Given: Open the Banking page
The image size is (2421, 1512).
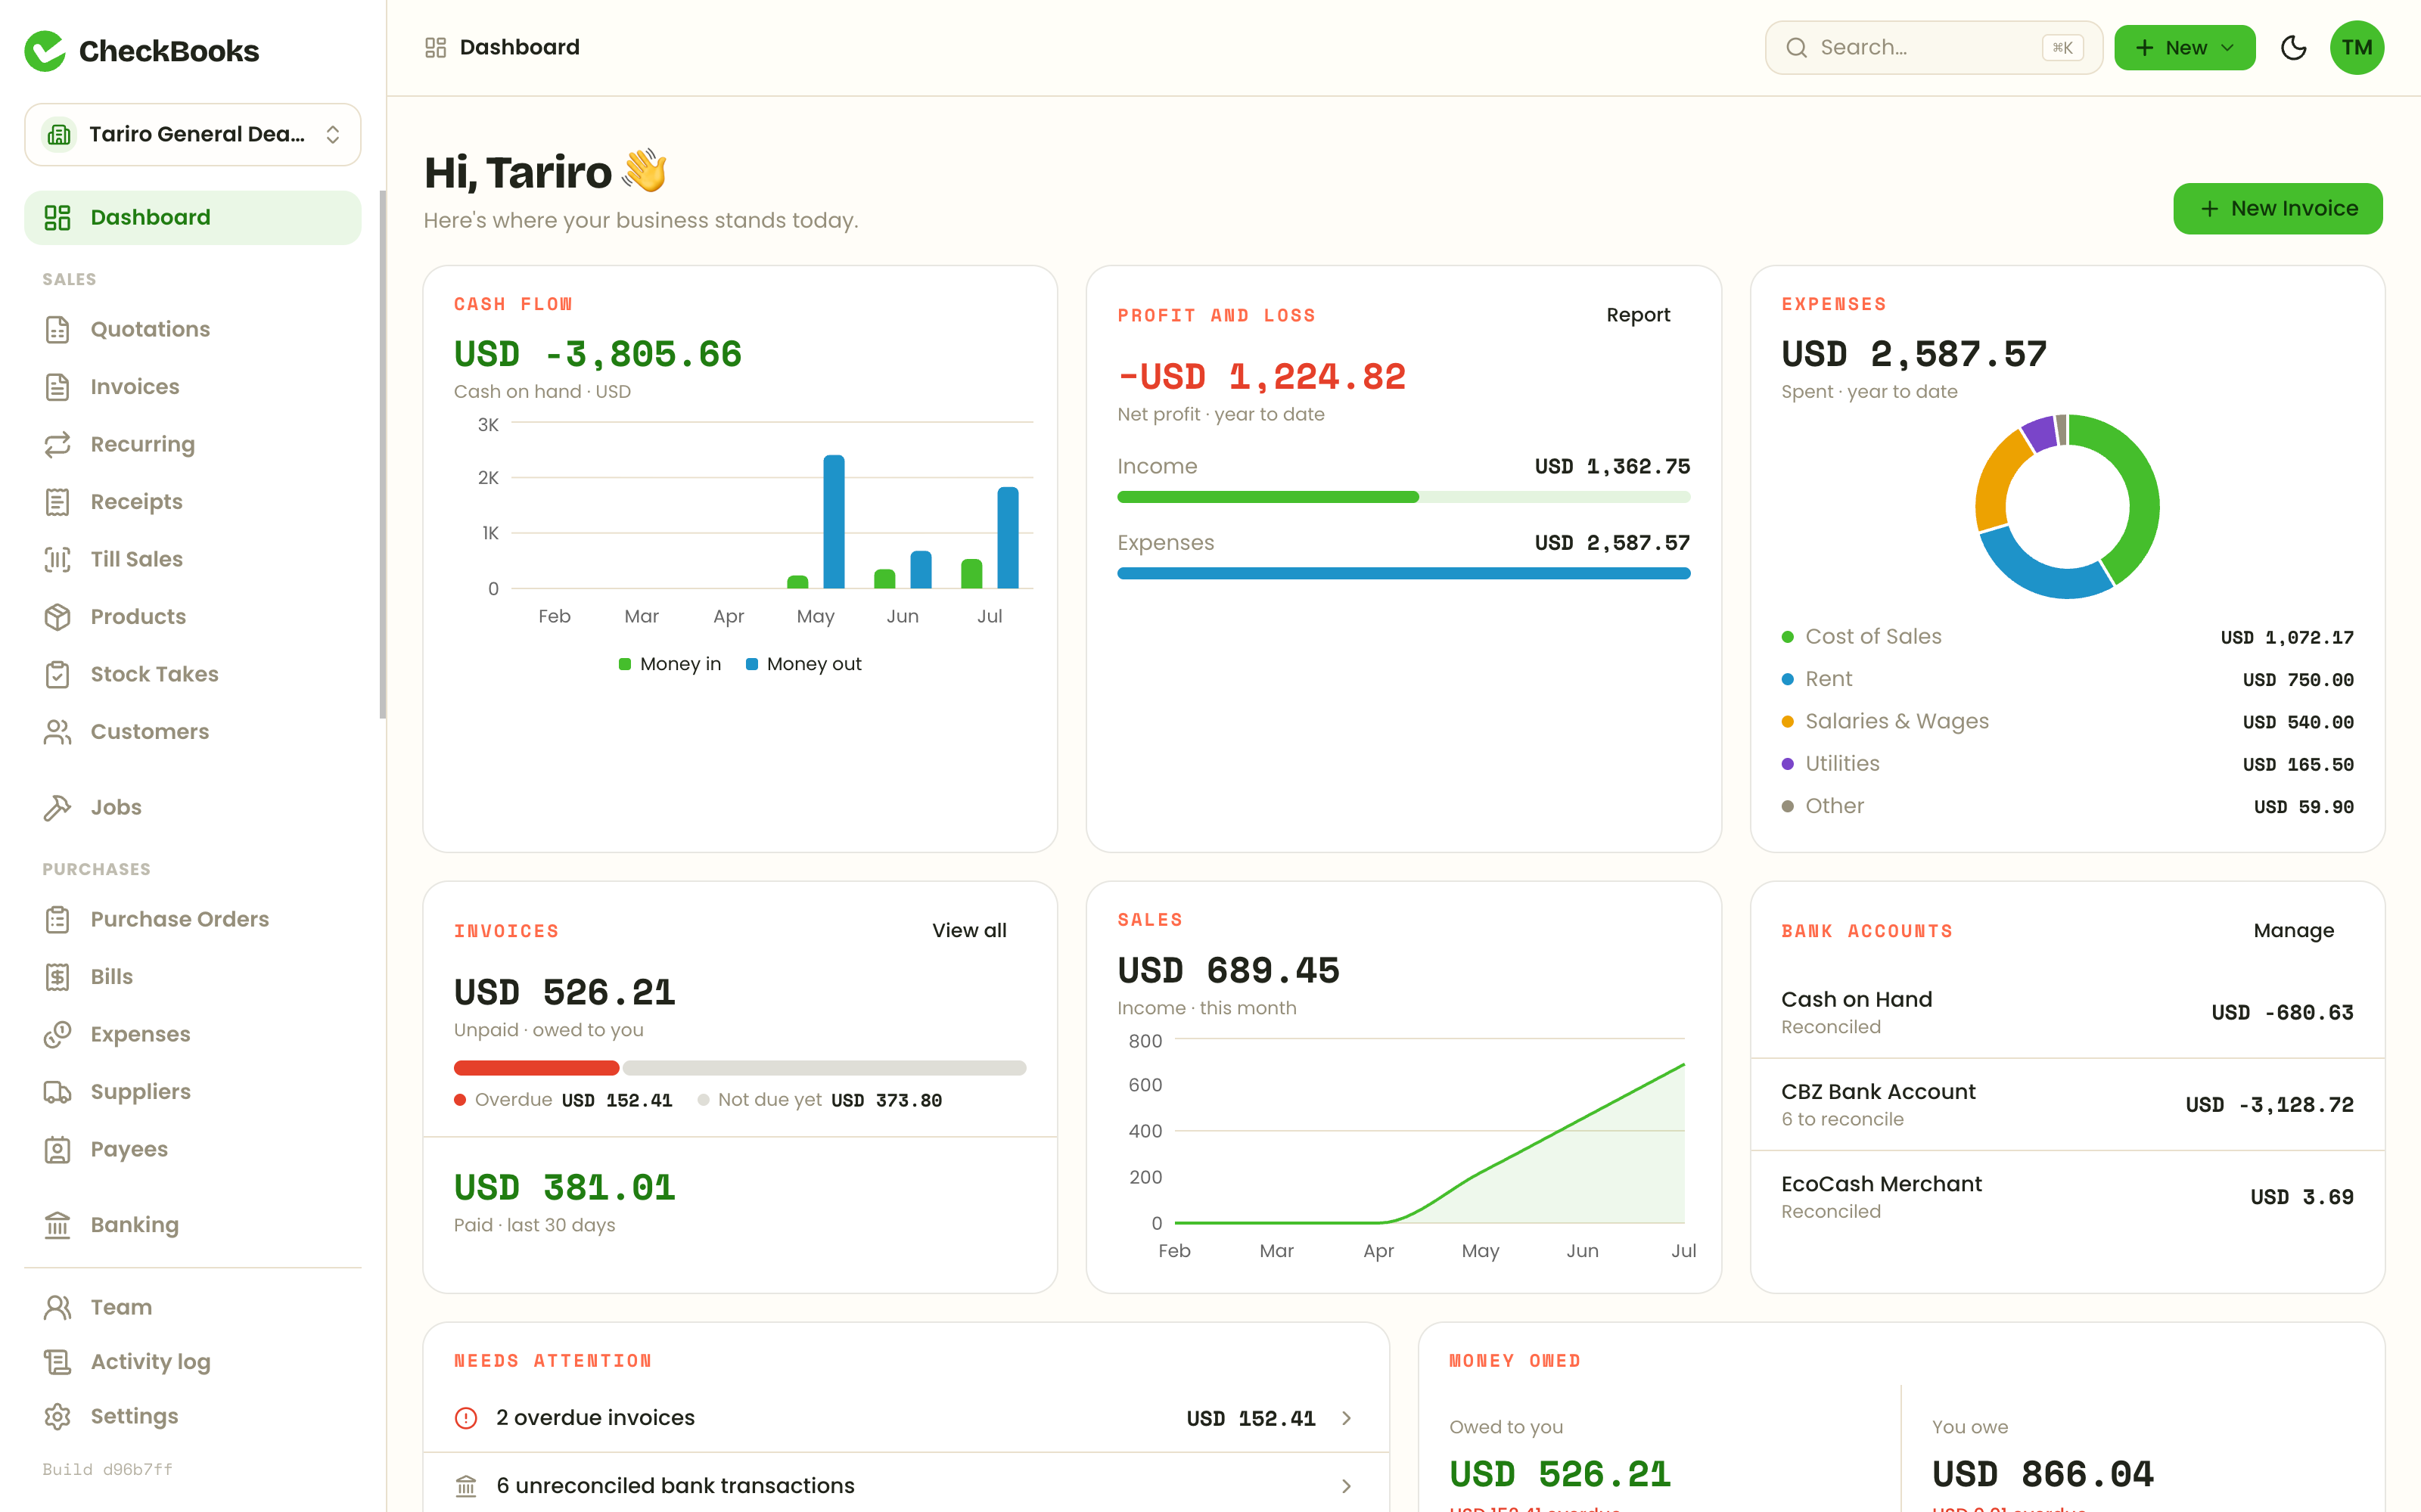Looking at the screenshot, I should point(192,1225).
